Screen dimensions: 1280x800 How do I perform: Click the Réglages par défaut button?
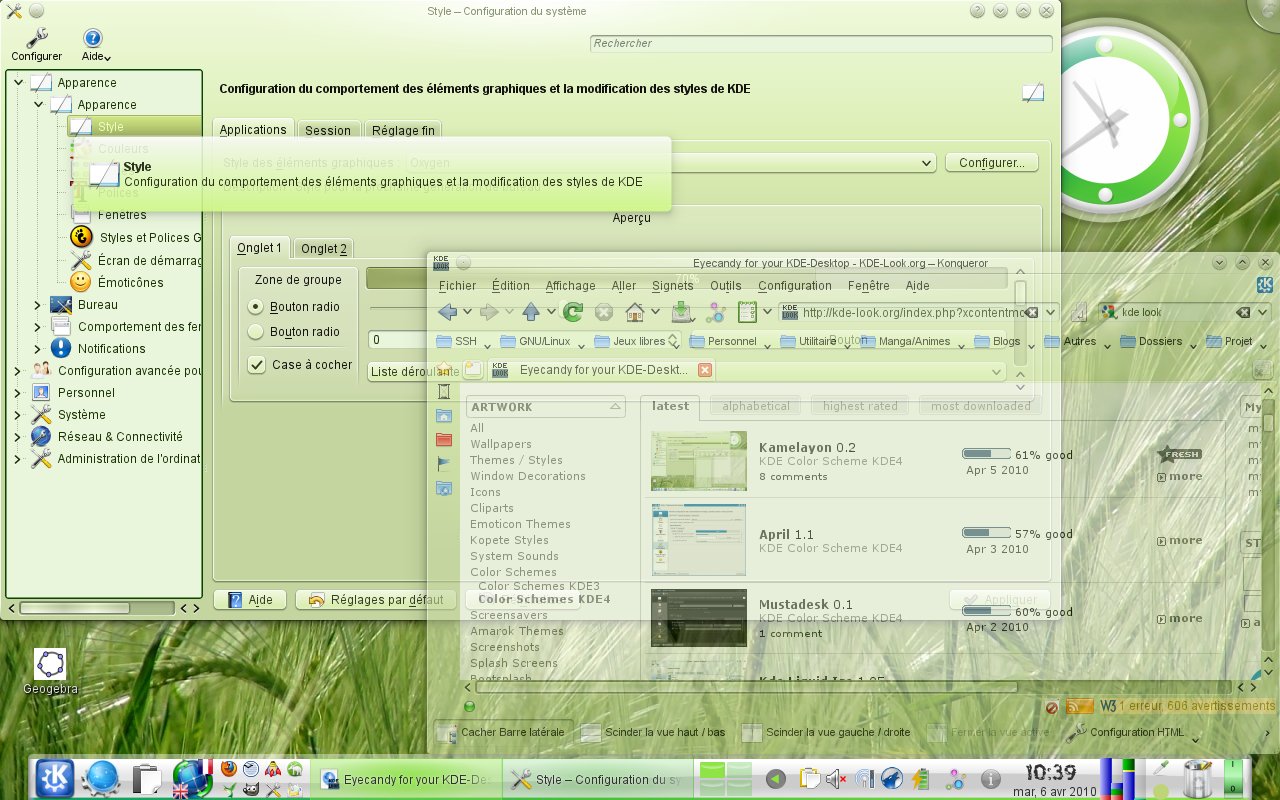click(x=375, y=600)
